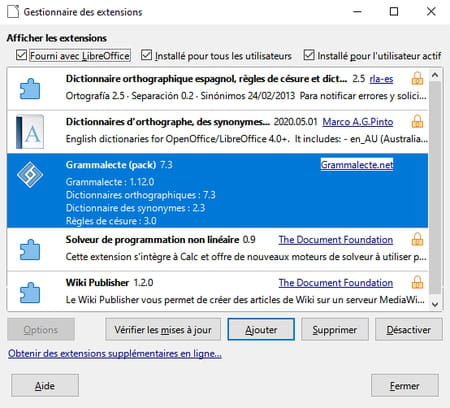Minimize the Gestionnaire des extensions window

click(x=358, y=12)
